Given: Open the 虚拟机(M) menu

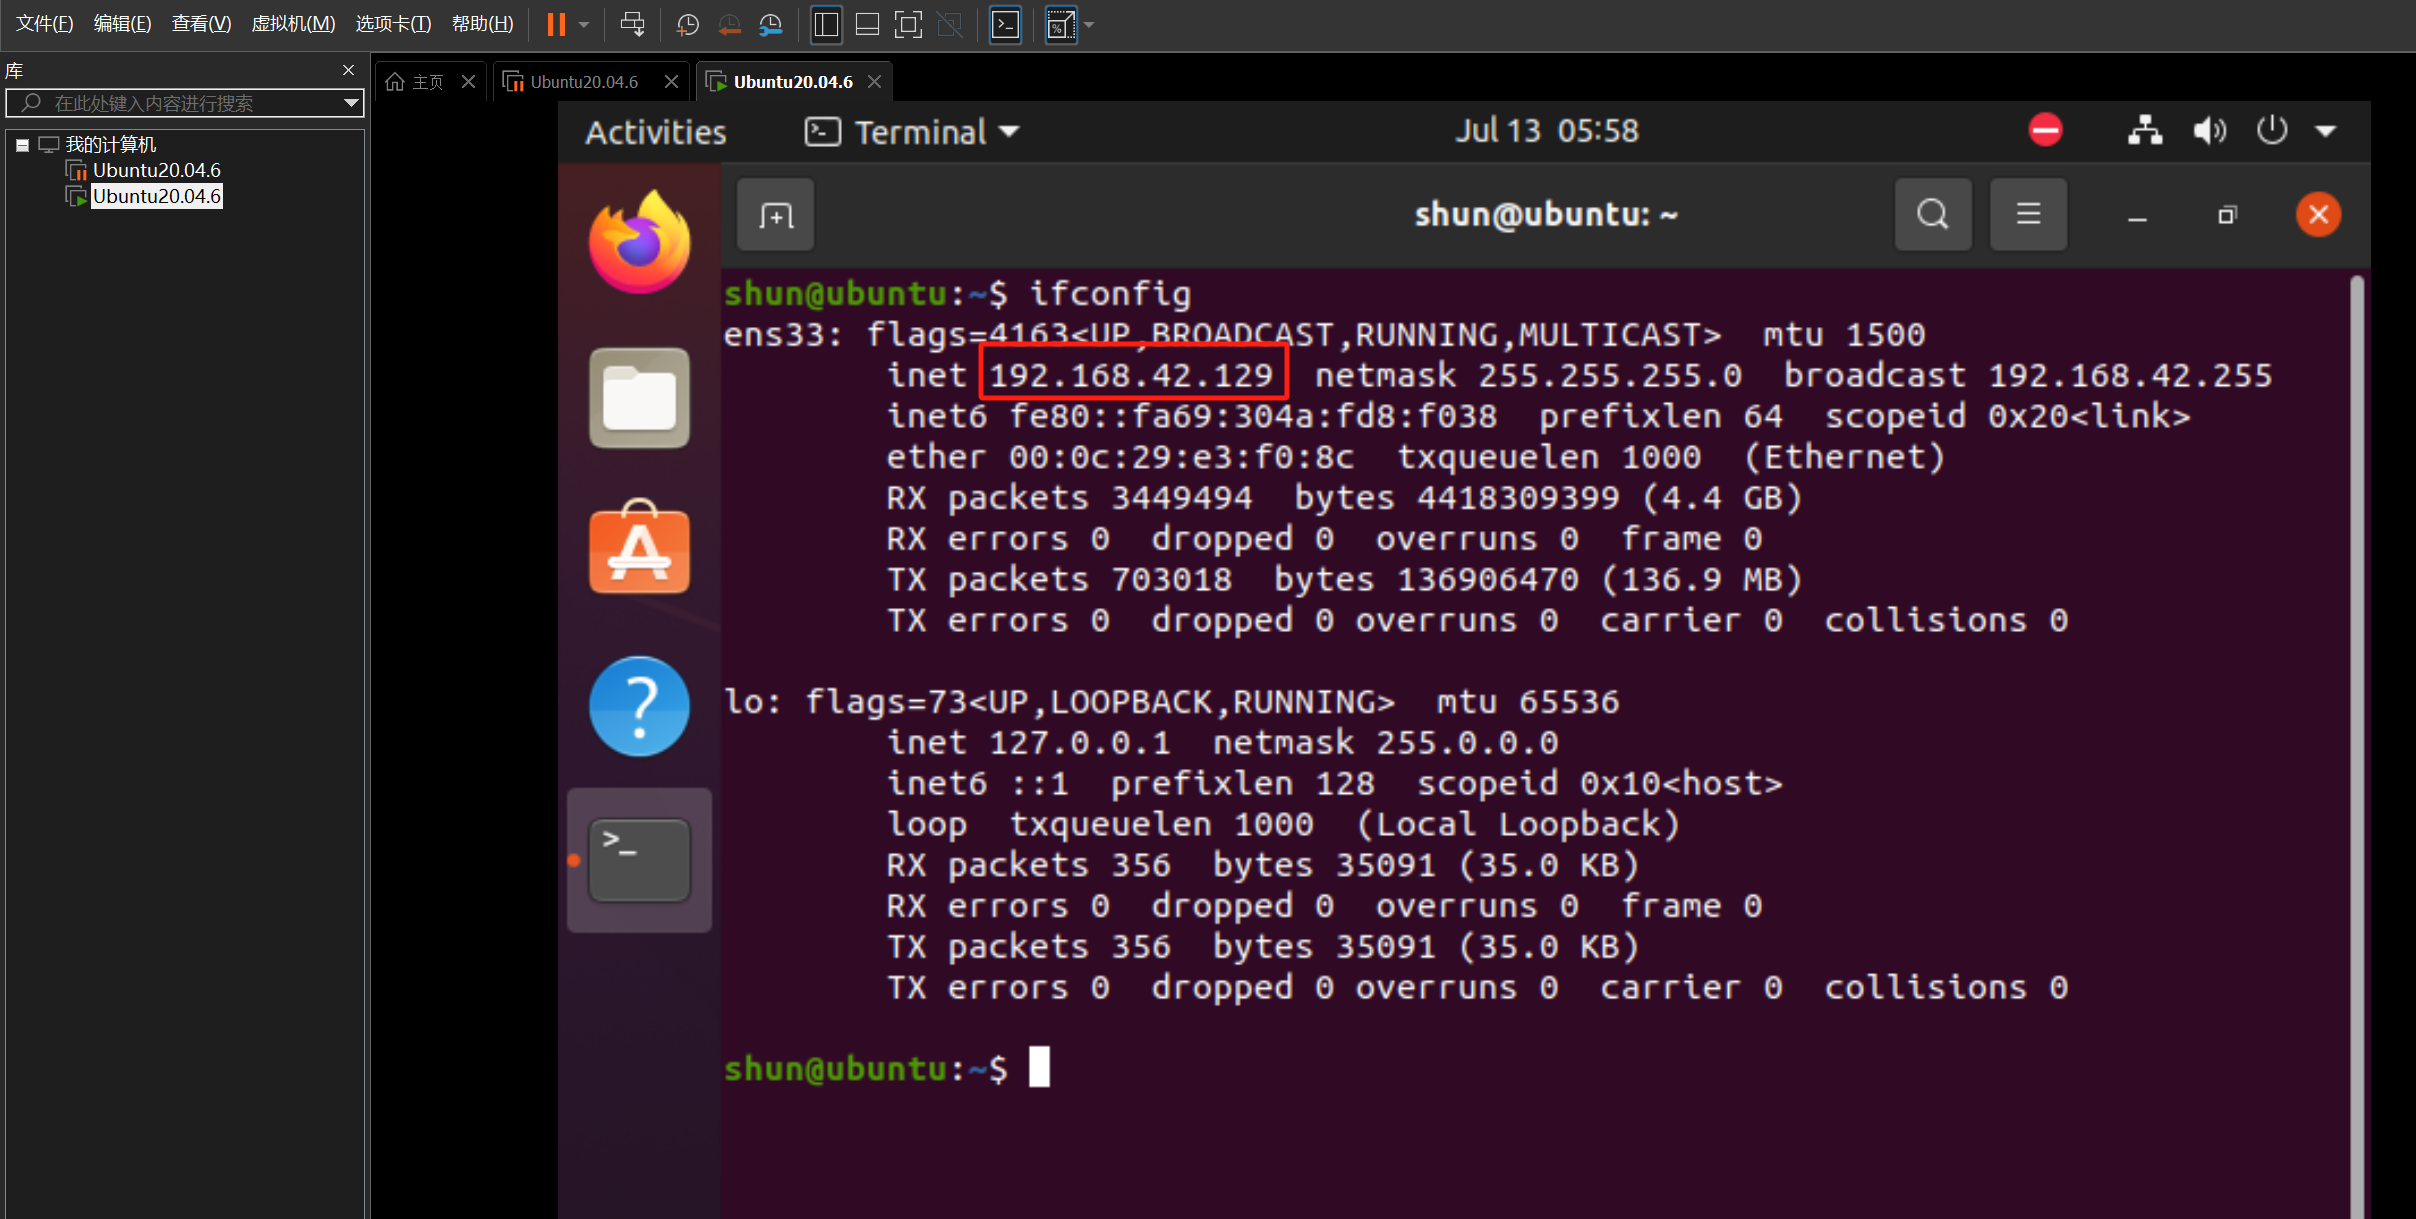Looking at the screenshot, I should (293, 24).
